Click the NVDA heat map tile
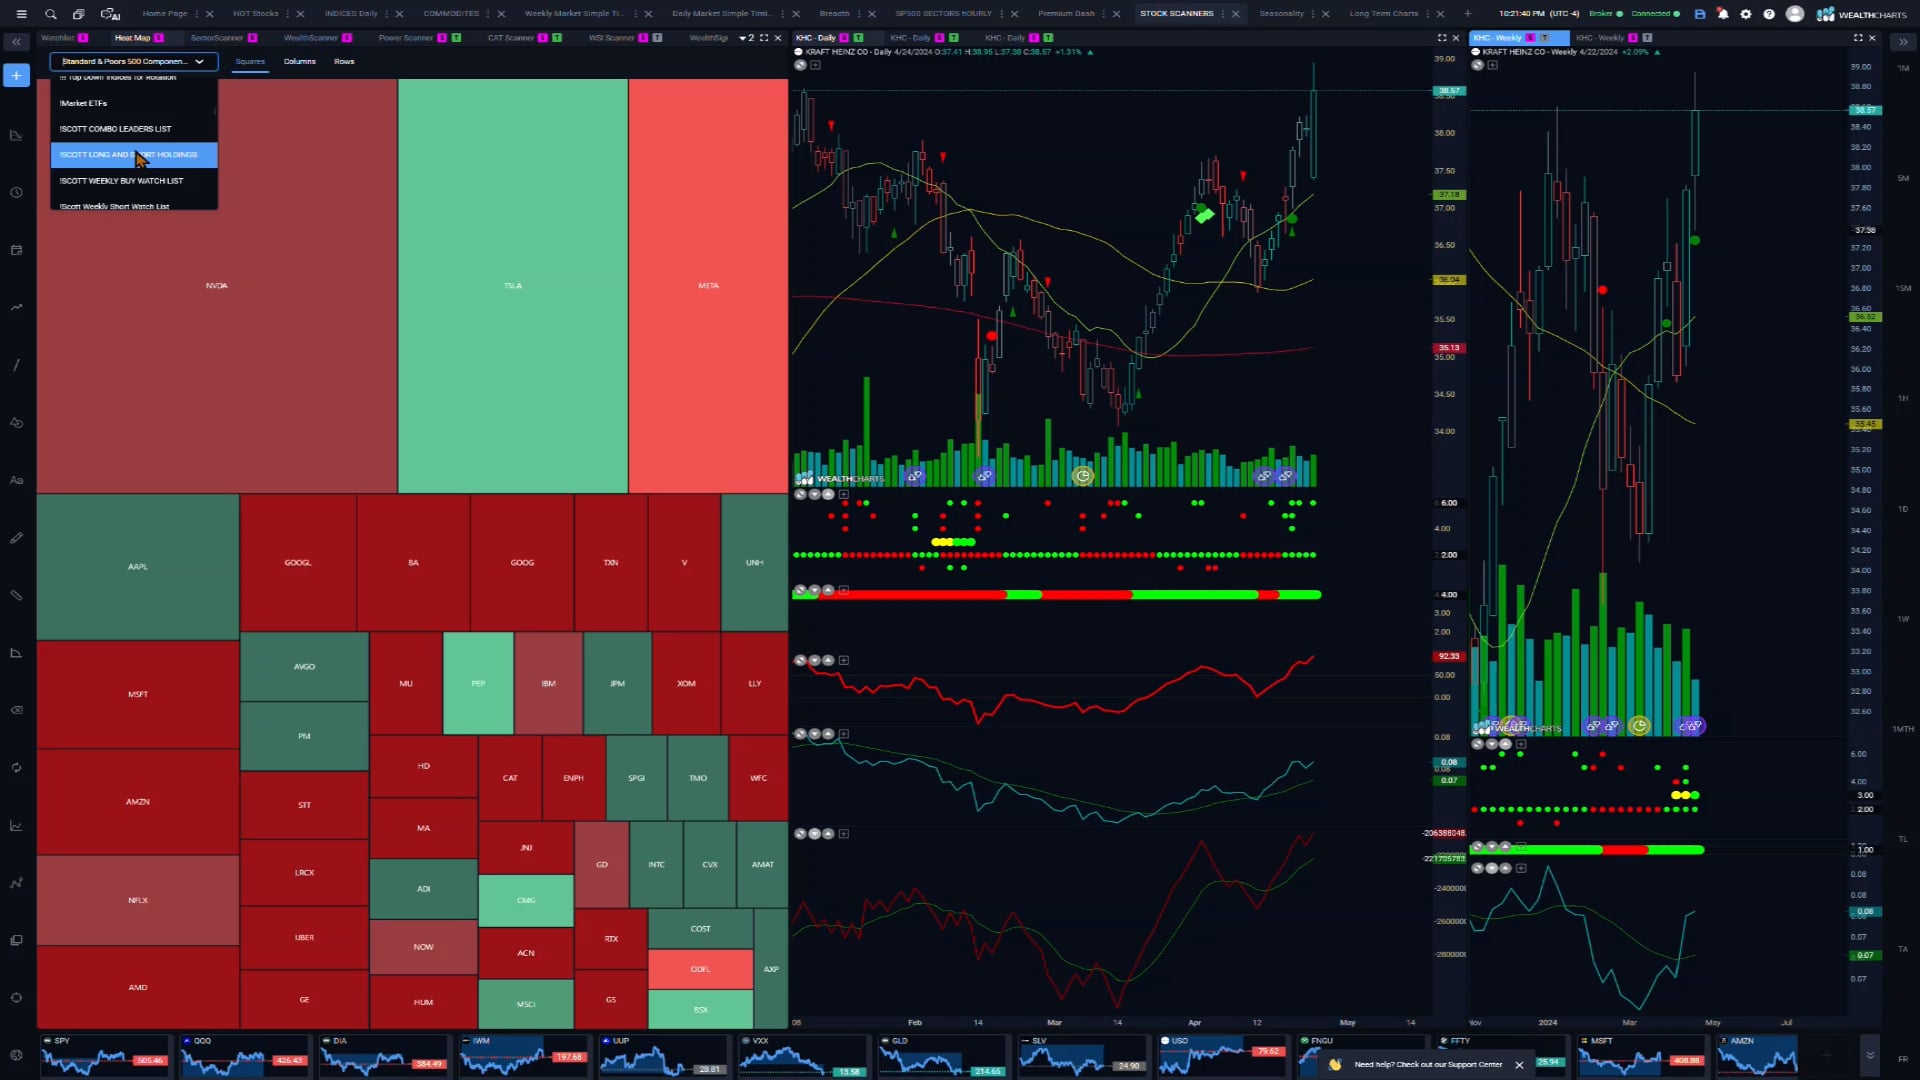 coord(217,286)
